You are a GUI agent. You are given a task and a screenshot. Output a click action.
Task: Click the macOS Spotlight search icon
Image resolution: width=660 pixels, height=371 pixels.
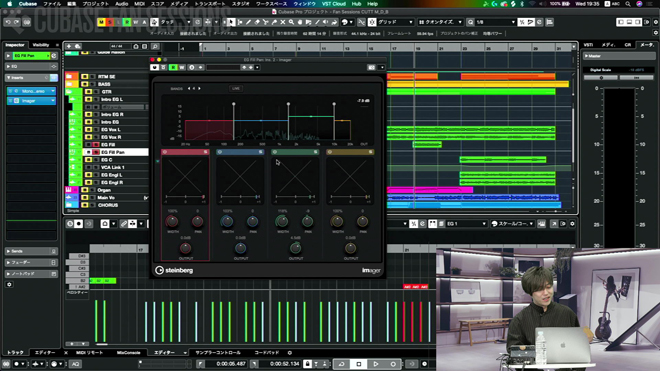coord(628,4)
